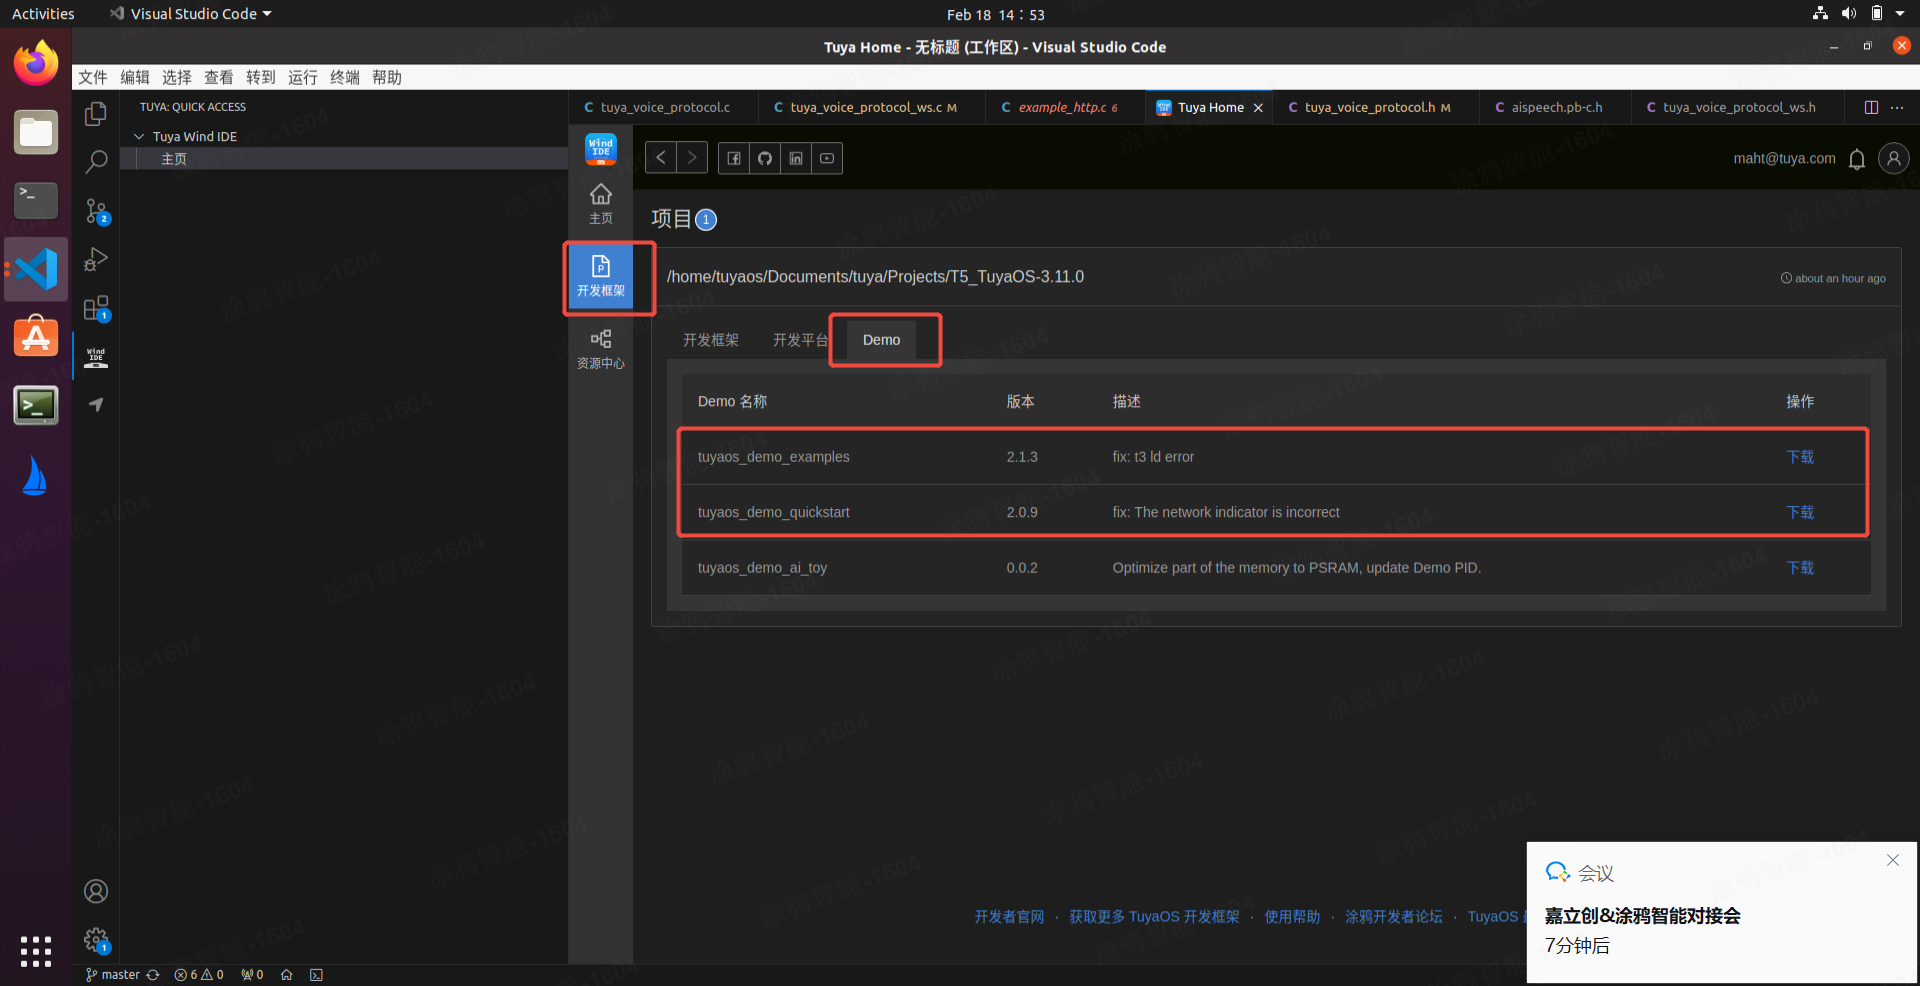Image resolution: width=1920 pixels, height=986 pixels.
Task: Open the user avatar next to maht@tuya.com
Action: (x=1894, y=158)
